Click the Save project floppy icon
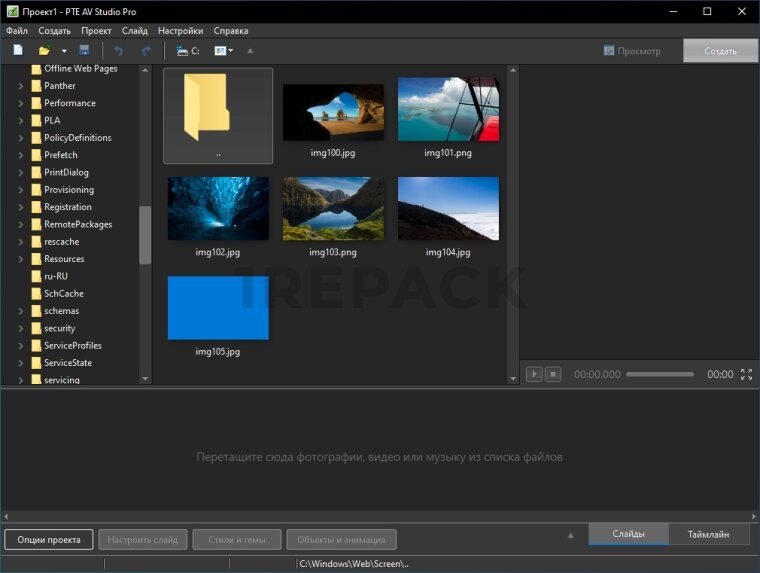Screen dimensions: 760x573 [x=84, y=50]
